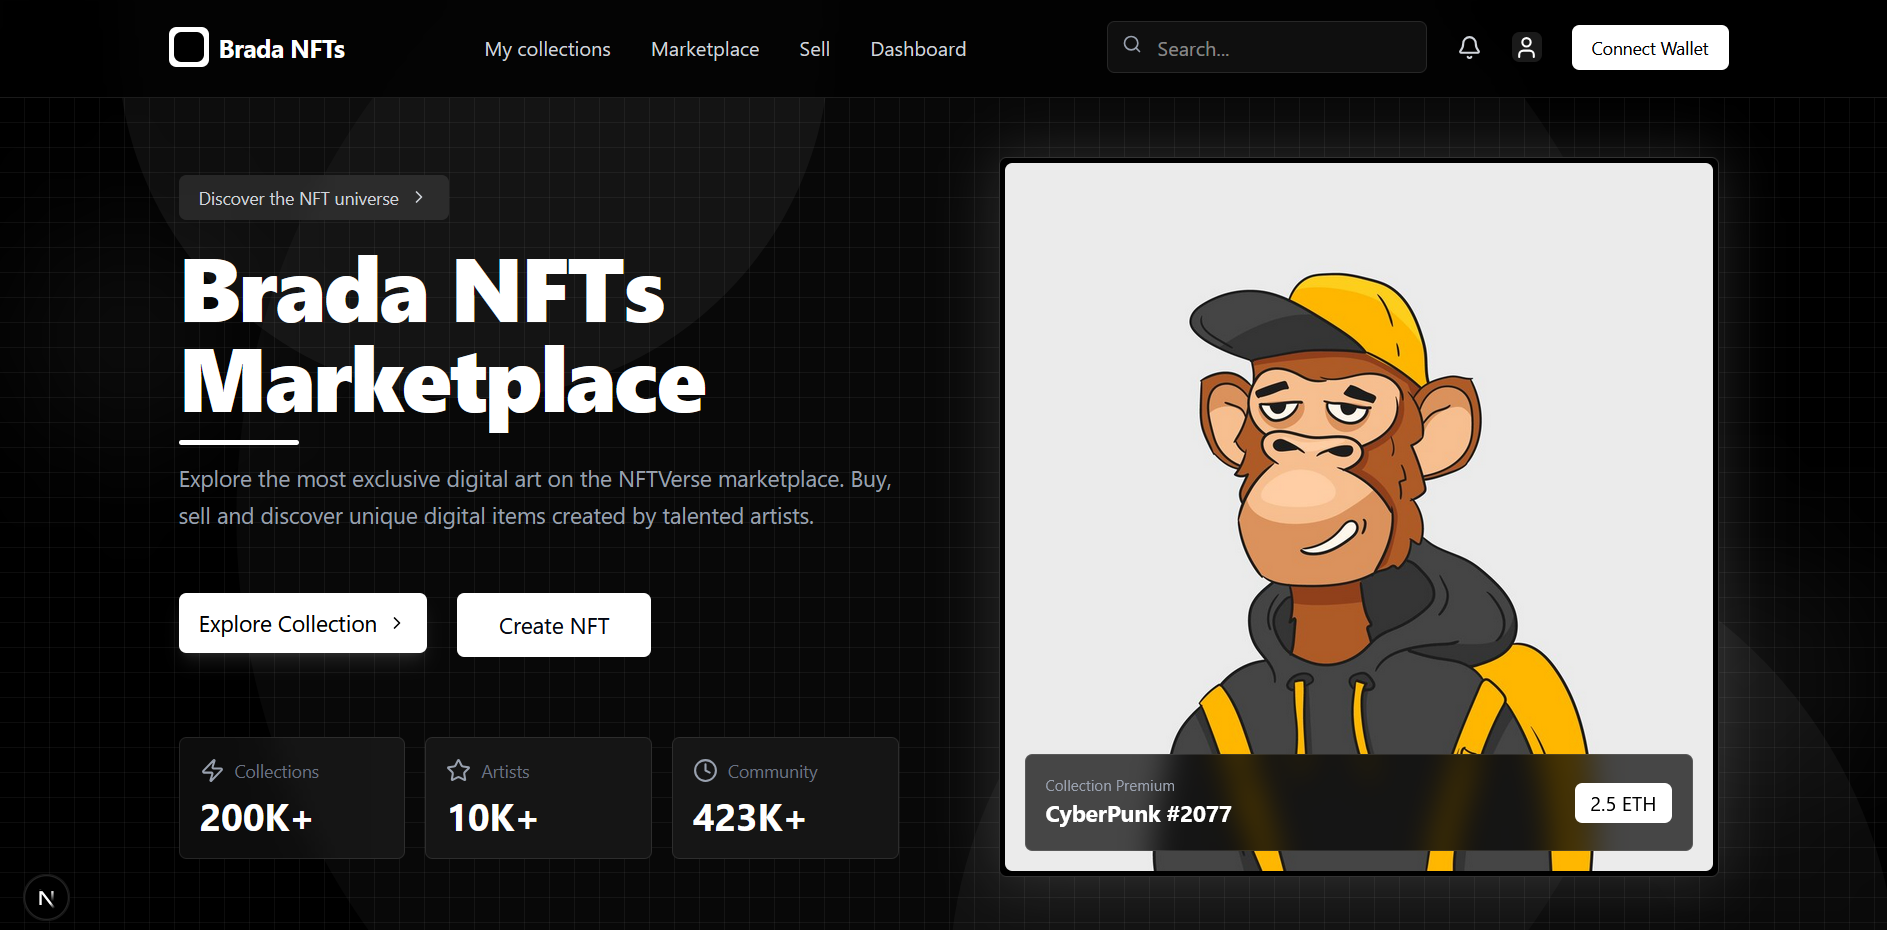Viewport: 1887px width, 930px height.
Task: Click the Brada NFTs brand name
Action: click(x=282, y=49)
